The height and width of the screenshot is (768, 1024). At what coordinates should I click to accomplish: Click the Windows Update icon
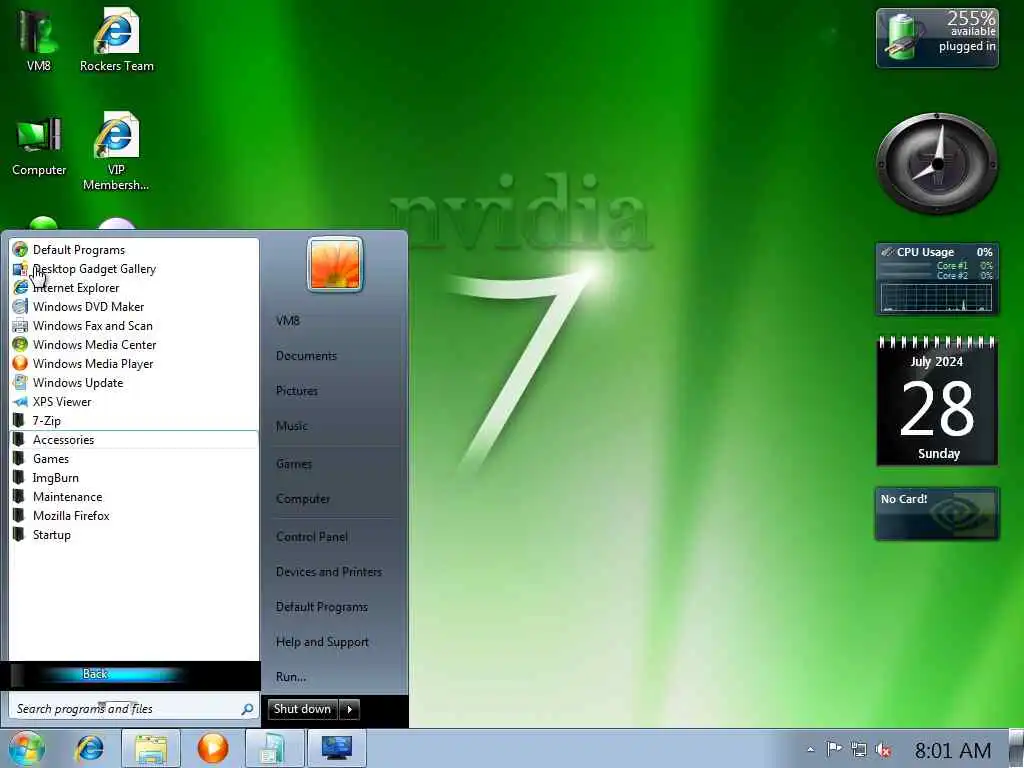(20, 382)
